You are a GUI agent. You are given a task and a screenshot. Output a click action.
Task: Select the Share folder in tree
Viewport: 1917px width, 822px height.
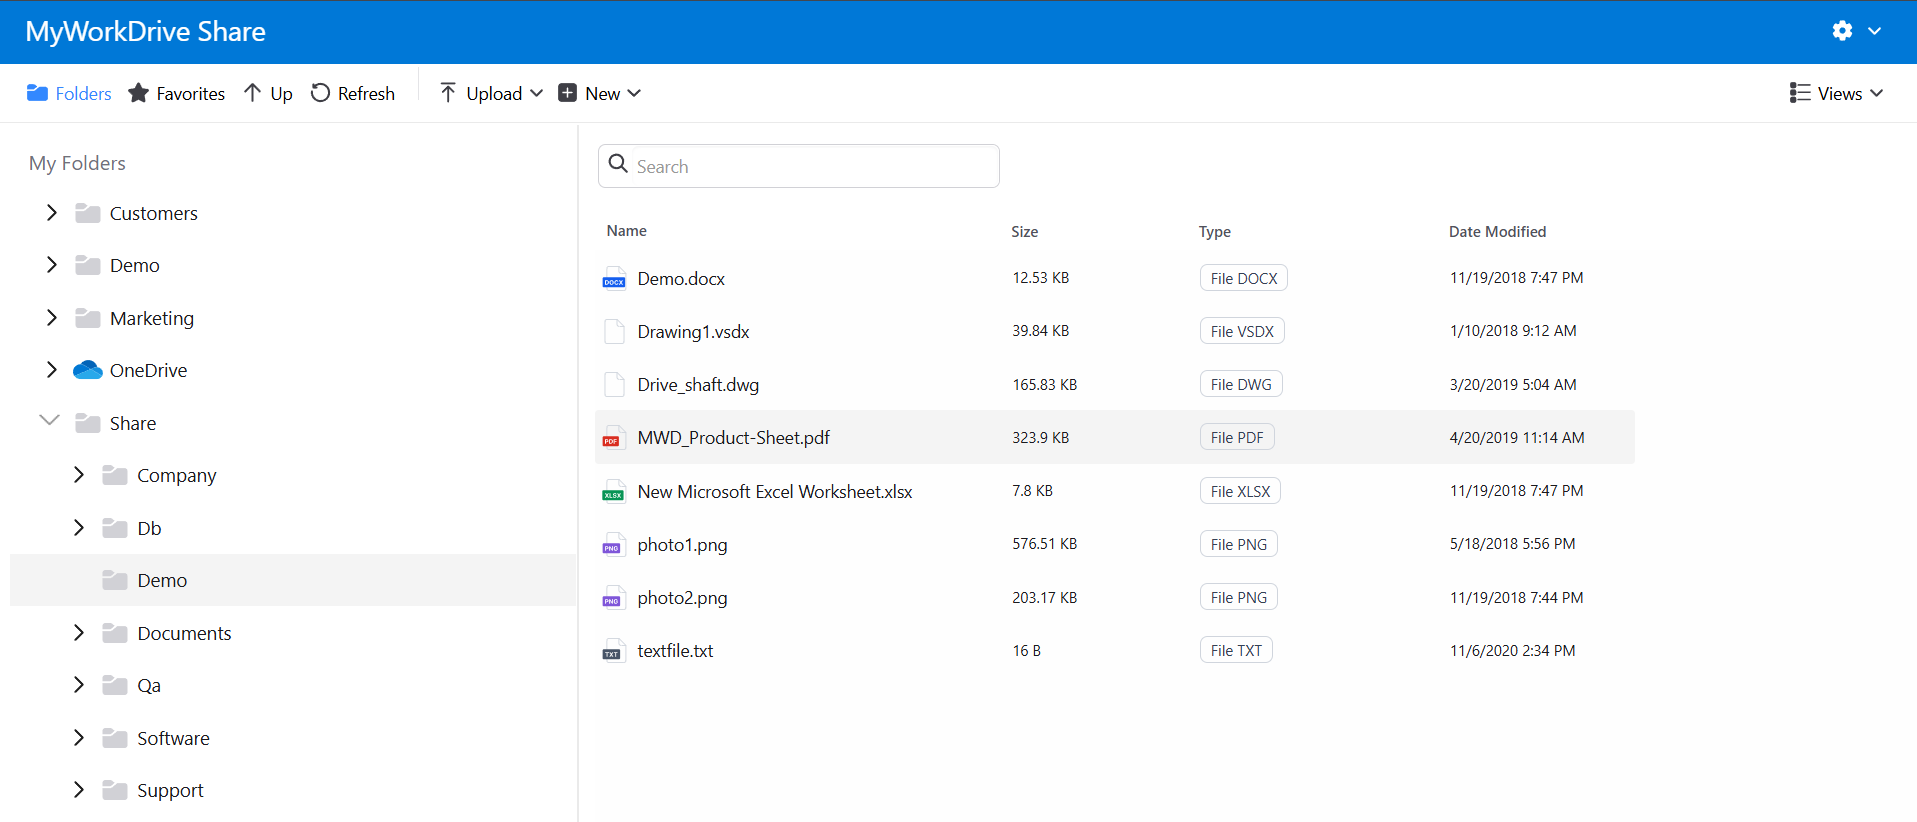pos(133,423)
